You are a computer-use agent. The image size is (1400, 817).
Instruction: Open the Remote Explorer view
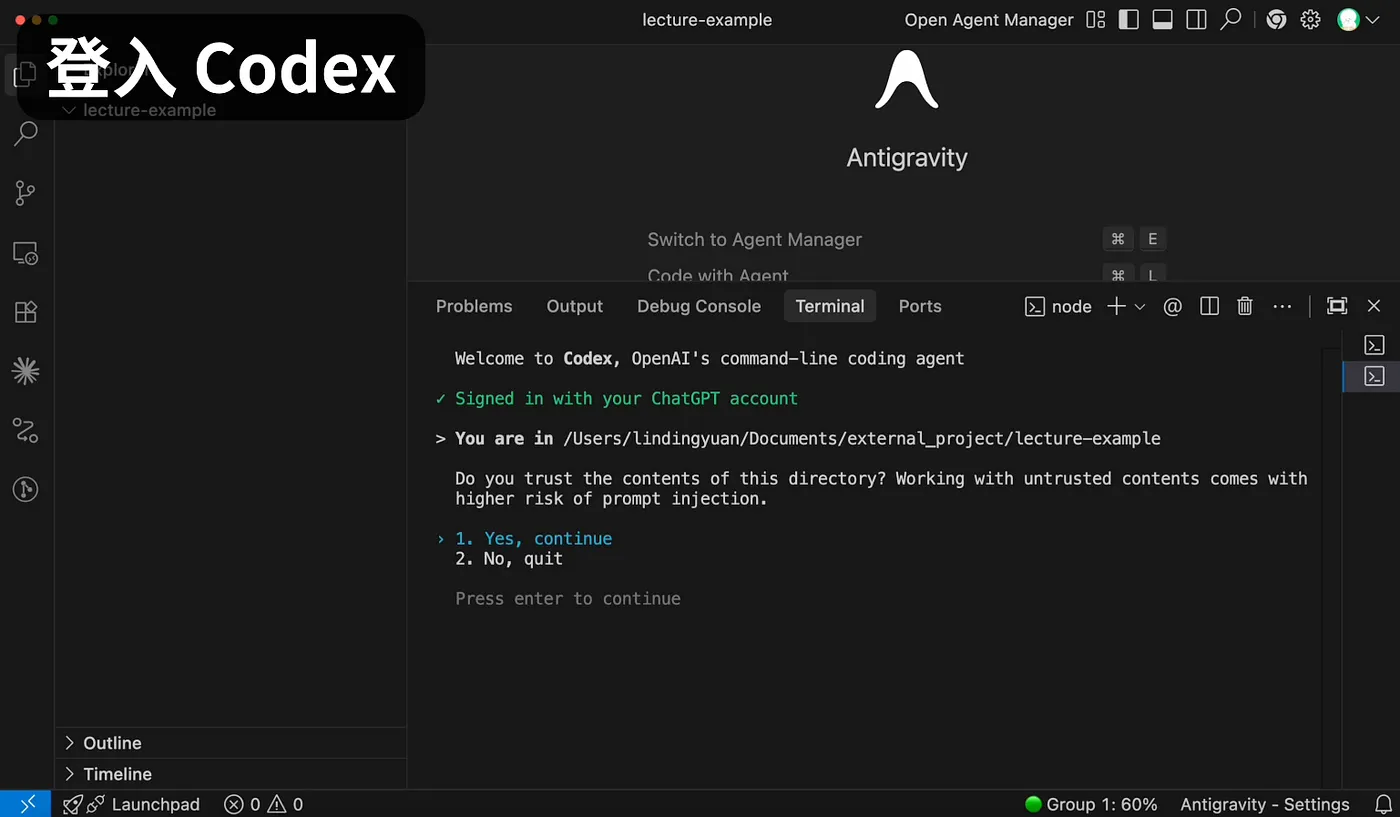click(26, 253)
